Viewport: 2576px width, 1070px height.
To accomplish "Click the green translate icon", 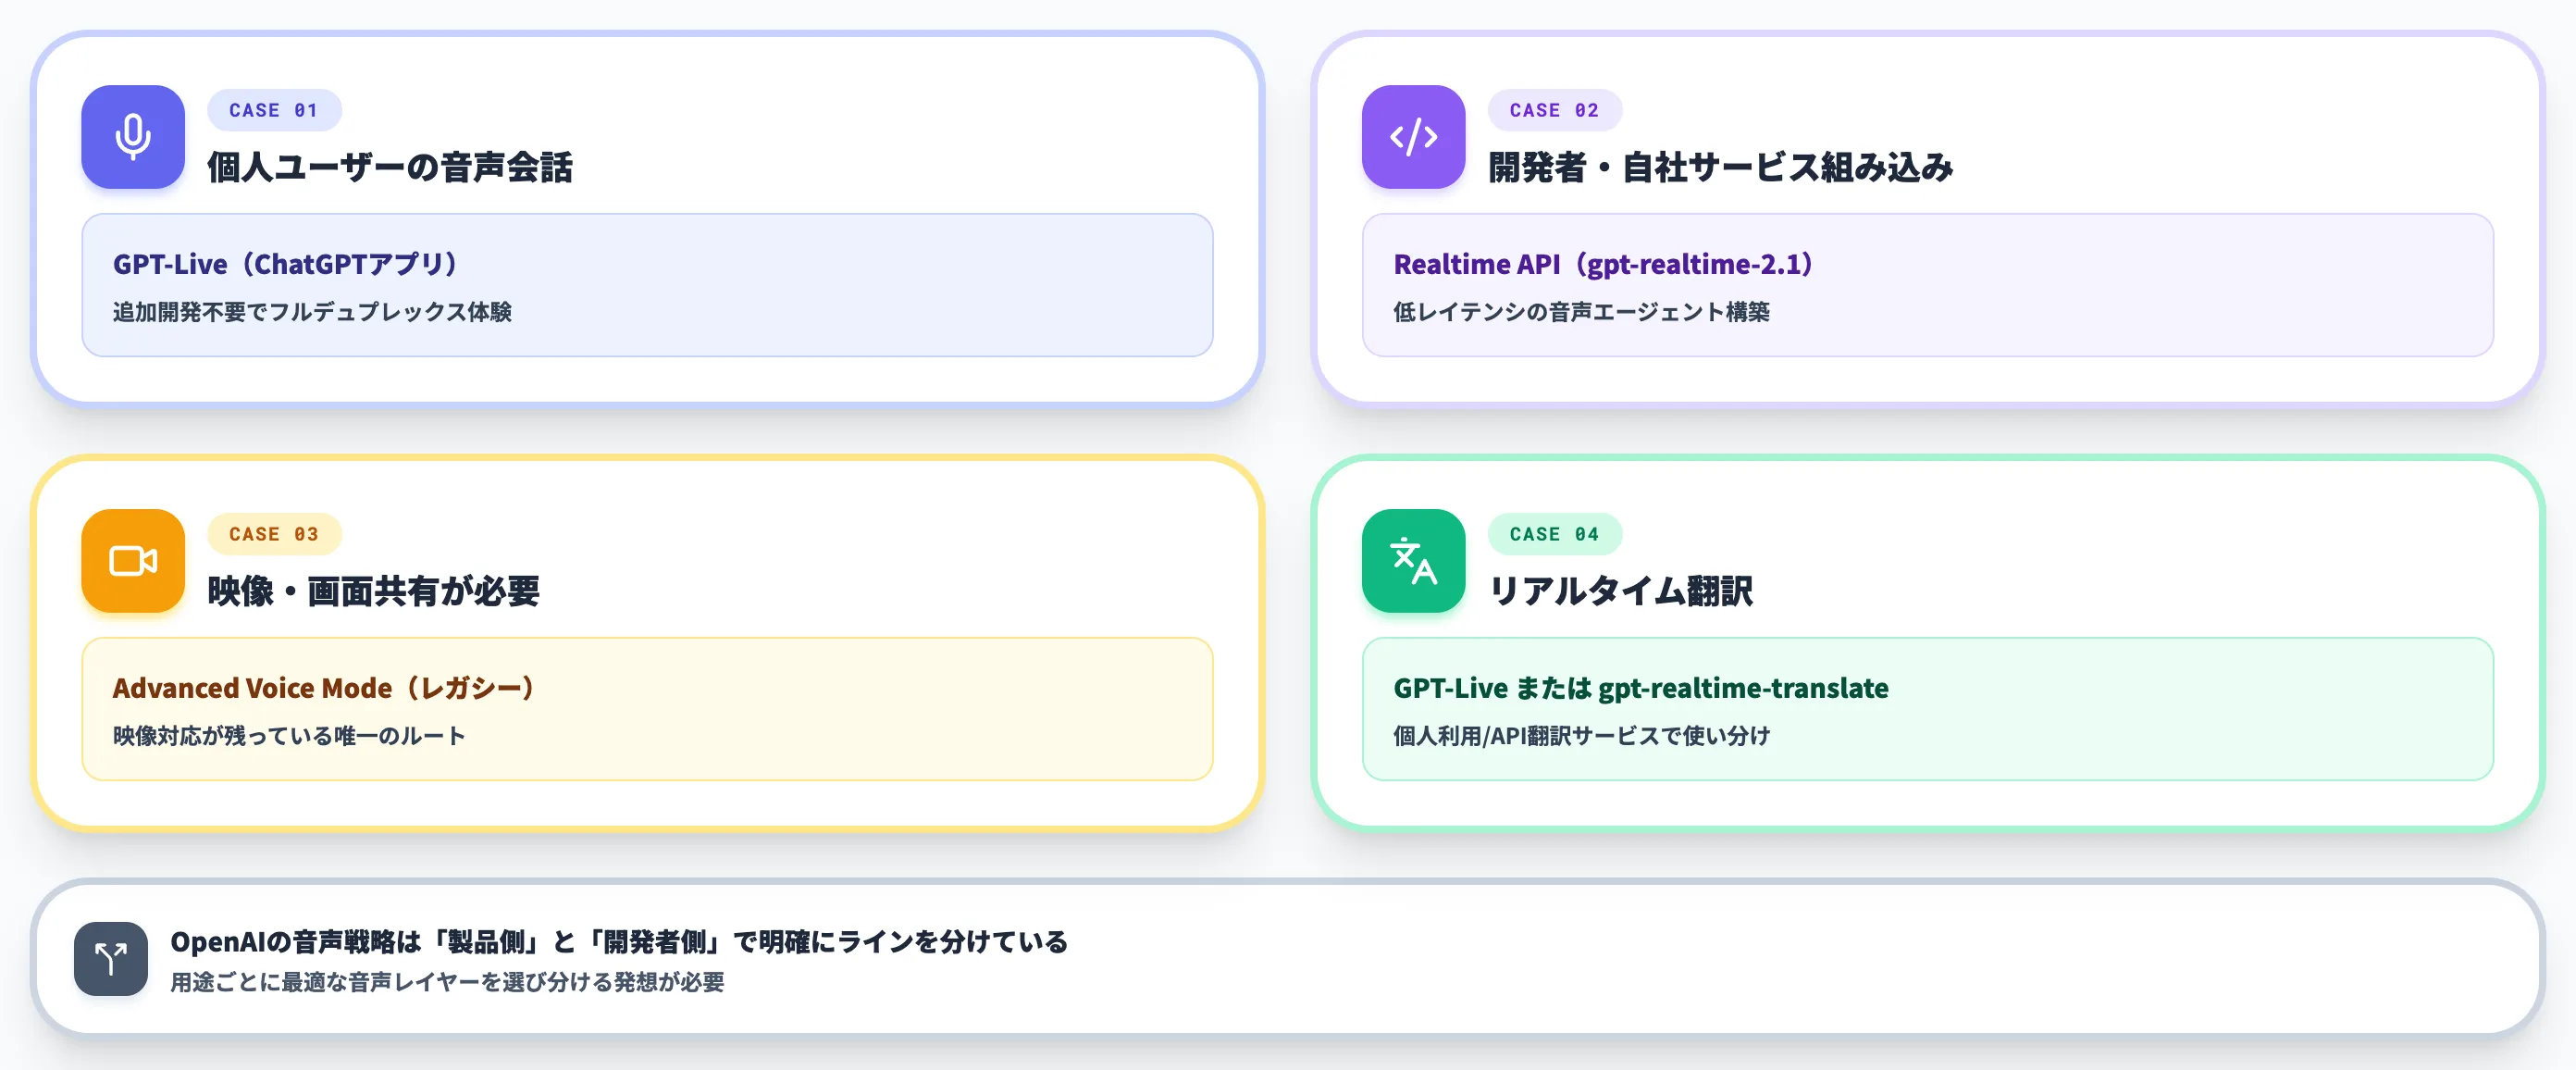I will (1413, 561).
